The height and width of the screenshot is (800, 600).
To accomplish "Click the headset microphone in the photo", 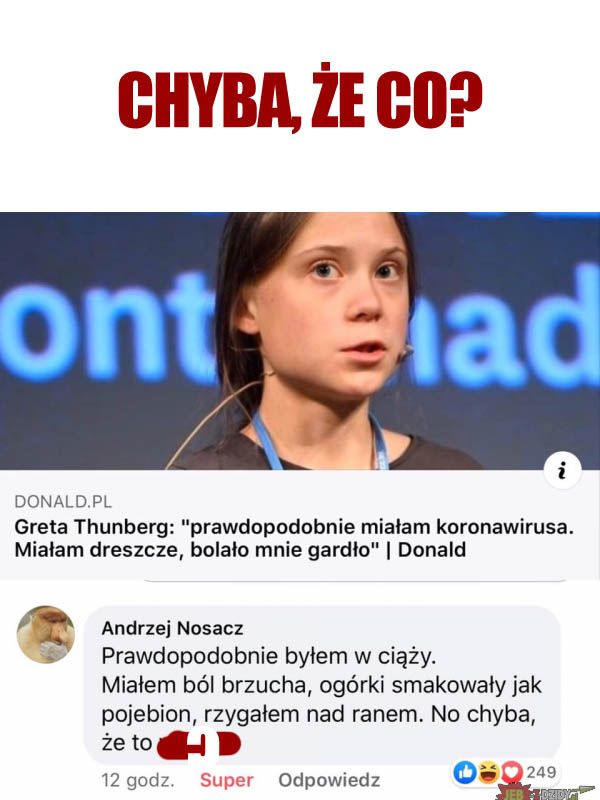I will coord(407,352).
